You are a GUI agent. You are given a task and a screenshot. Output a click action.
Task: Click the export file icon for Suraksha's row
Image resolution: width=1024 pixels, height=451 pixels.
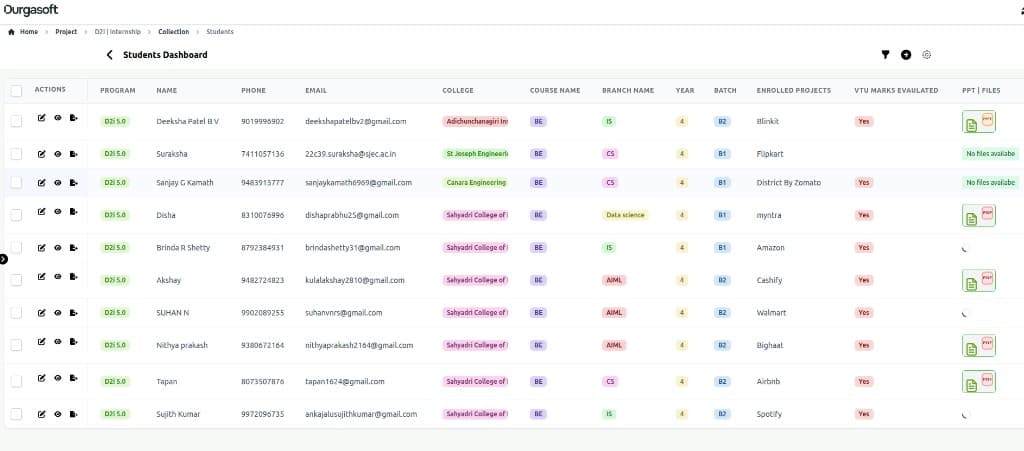click(73, 153)
